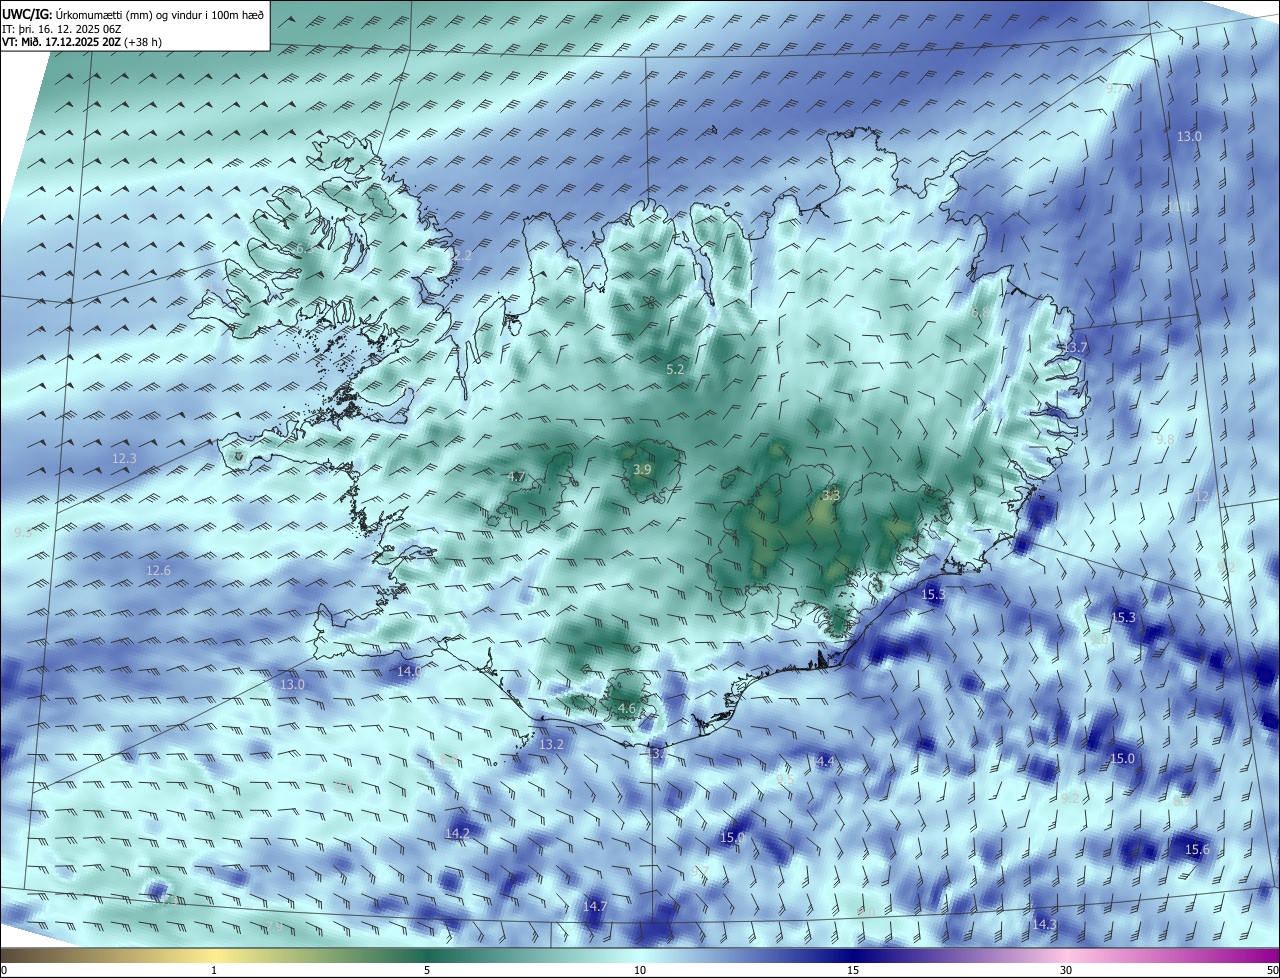Viewport: 1280px width, 978px height.
Task: Click the '30' tick label on the legend
Action: [1066, 970]
